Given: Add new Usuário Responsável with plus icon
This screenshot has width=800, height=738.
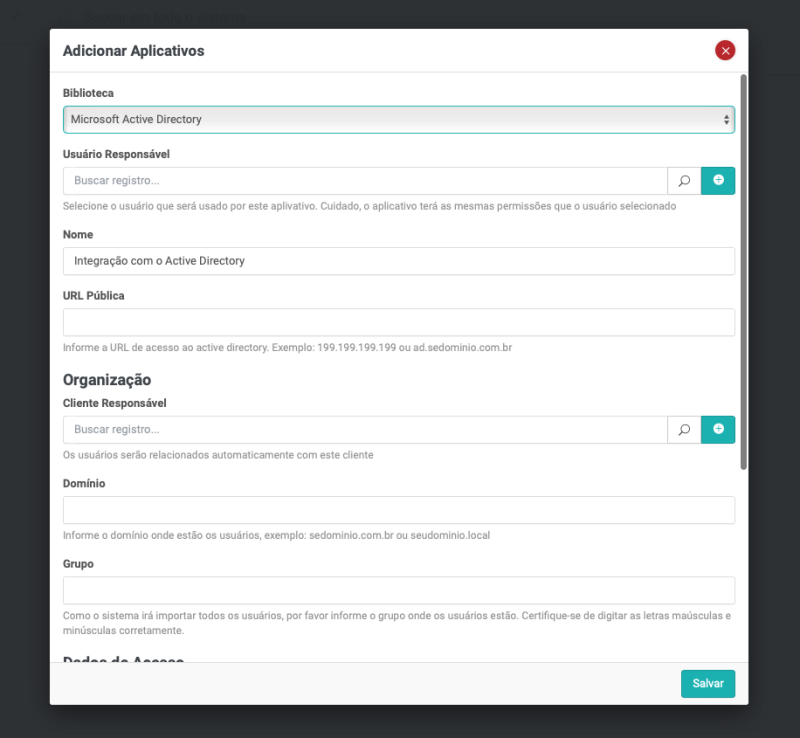Looking at the screenshot, I should click(718, 181).
